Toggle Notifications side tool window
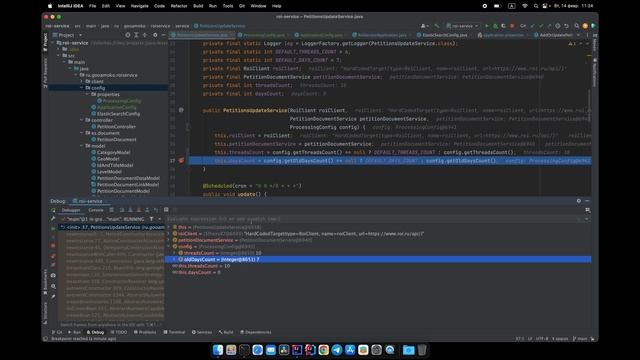The height and width of the screenshot is (360, 640). coord(595,73)
